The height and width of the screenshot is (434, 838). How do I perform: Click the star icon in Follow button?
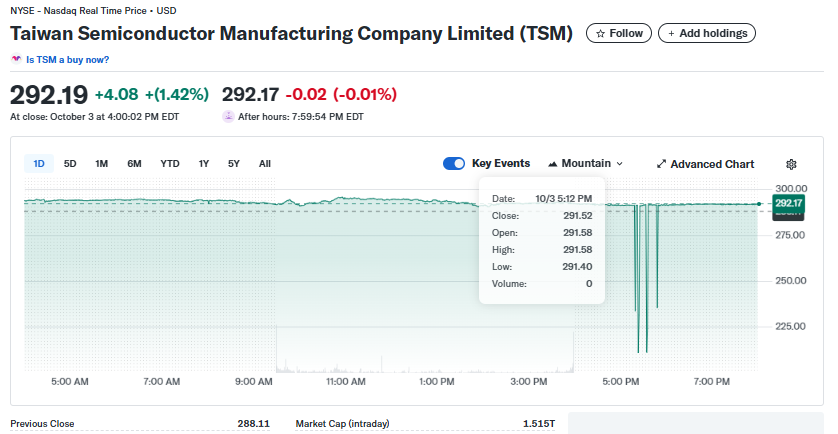click(x=600, y=33)
